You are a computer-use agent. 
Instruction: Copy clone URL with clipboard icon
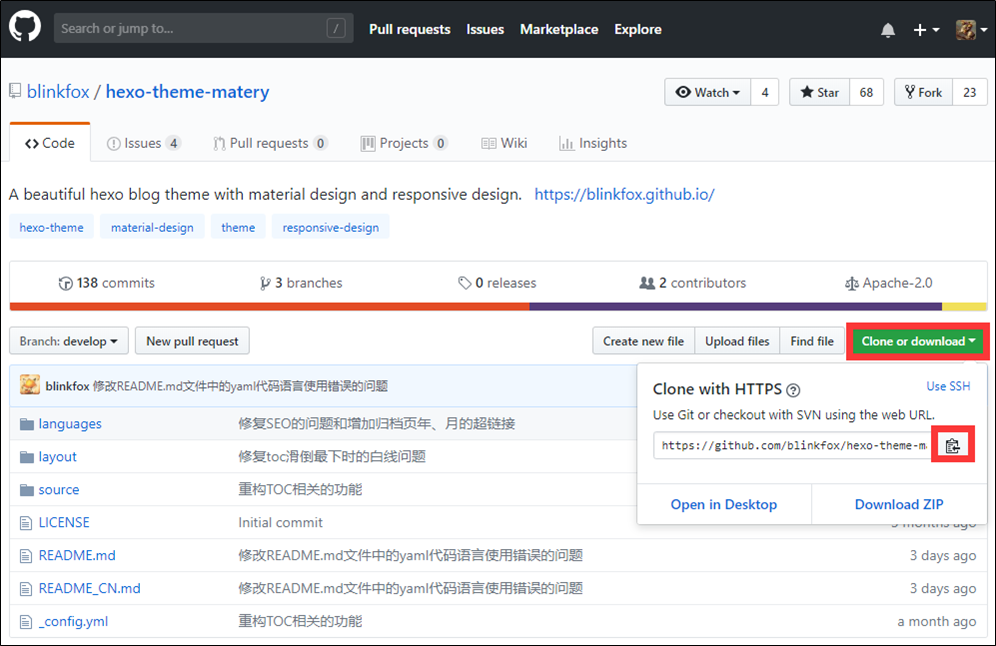(953, 445)
